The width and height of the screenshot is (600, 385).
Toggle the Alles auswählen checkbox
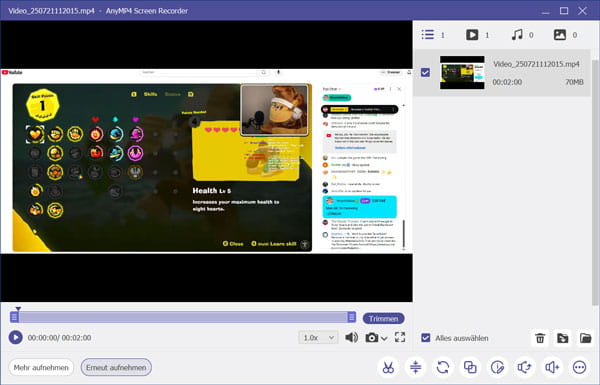426,338
